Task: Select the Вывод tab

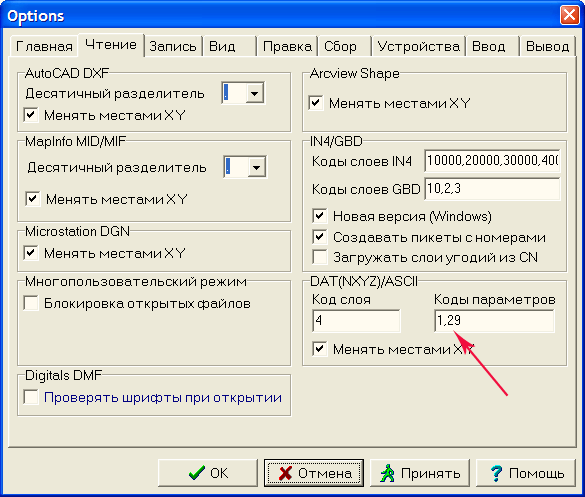Action: [547, 46]
